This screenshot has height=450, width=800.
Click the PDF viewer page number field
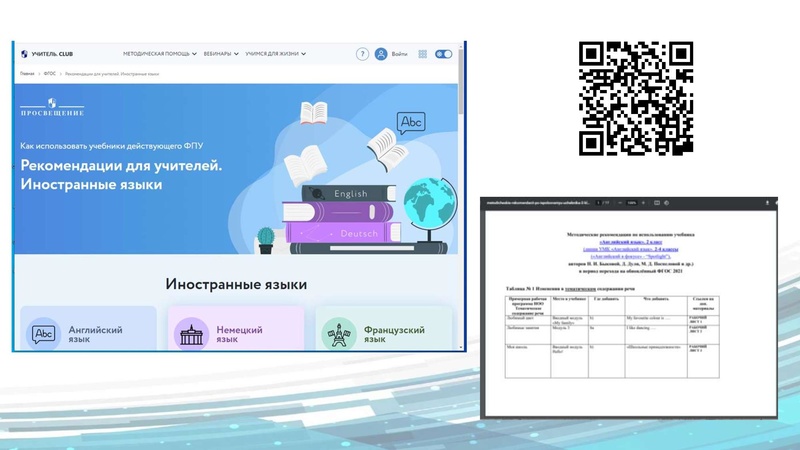tap(598, 203)
